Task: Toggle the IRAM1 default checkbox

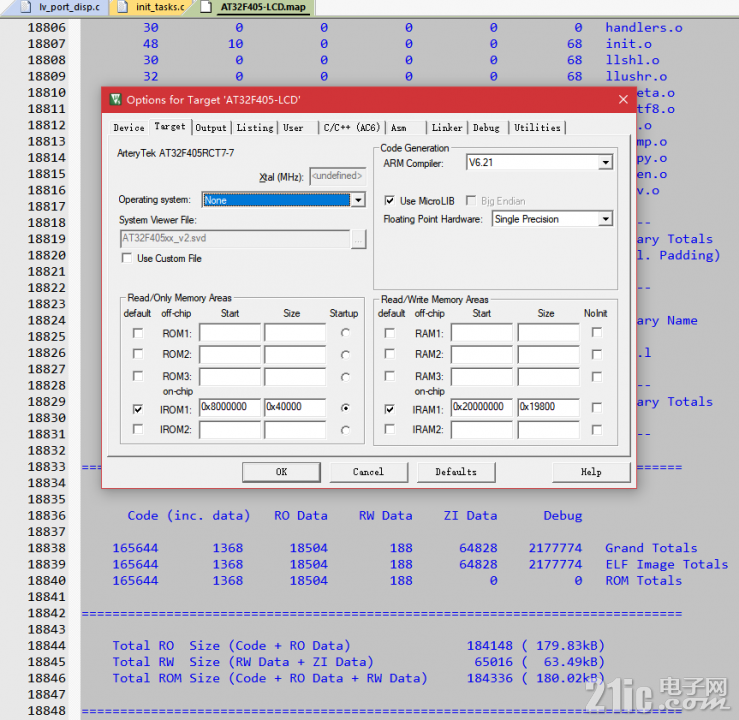Action: tap(389, 409)
